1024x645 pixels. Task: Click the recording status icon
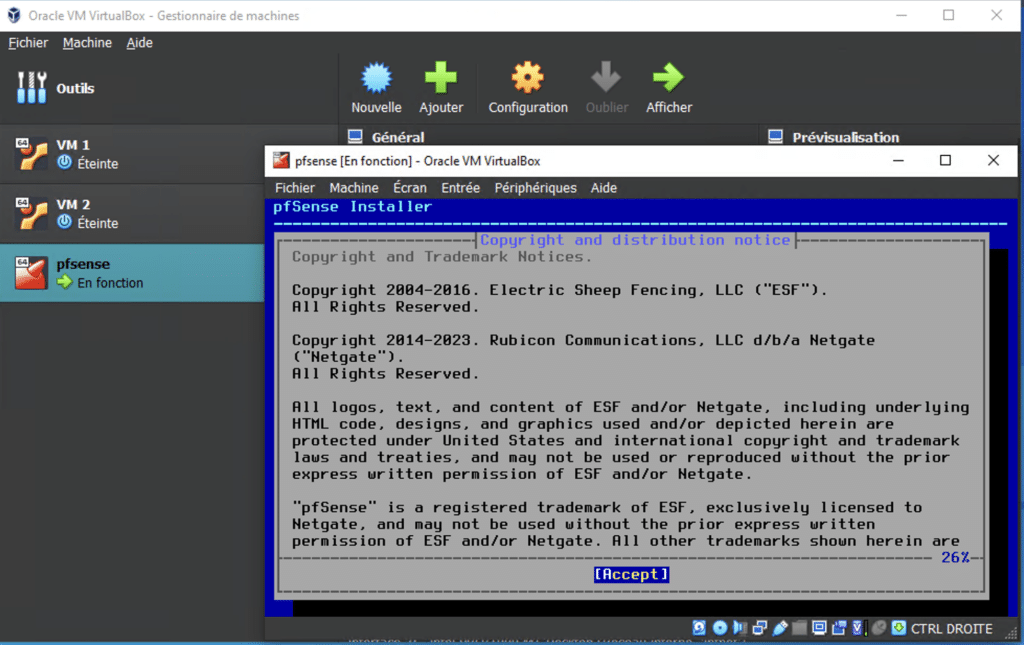coord(839,628)
